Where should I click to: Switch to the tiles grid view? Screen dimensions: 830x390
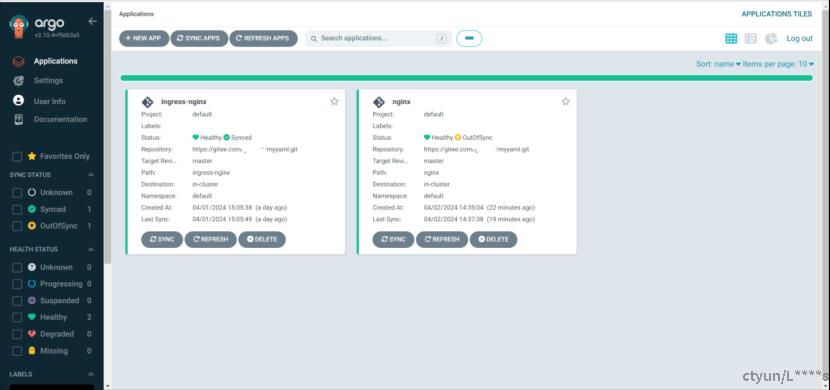(x=731, y=39)
